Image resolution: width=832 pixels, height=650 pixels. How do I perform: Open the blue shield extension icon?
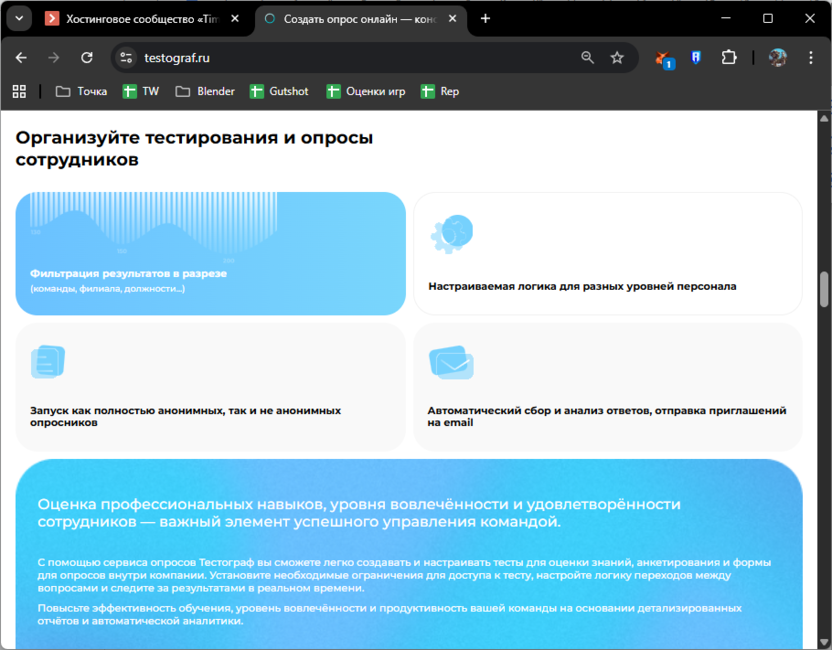695,58
